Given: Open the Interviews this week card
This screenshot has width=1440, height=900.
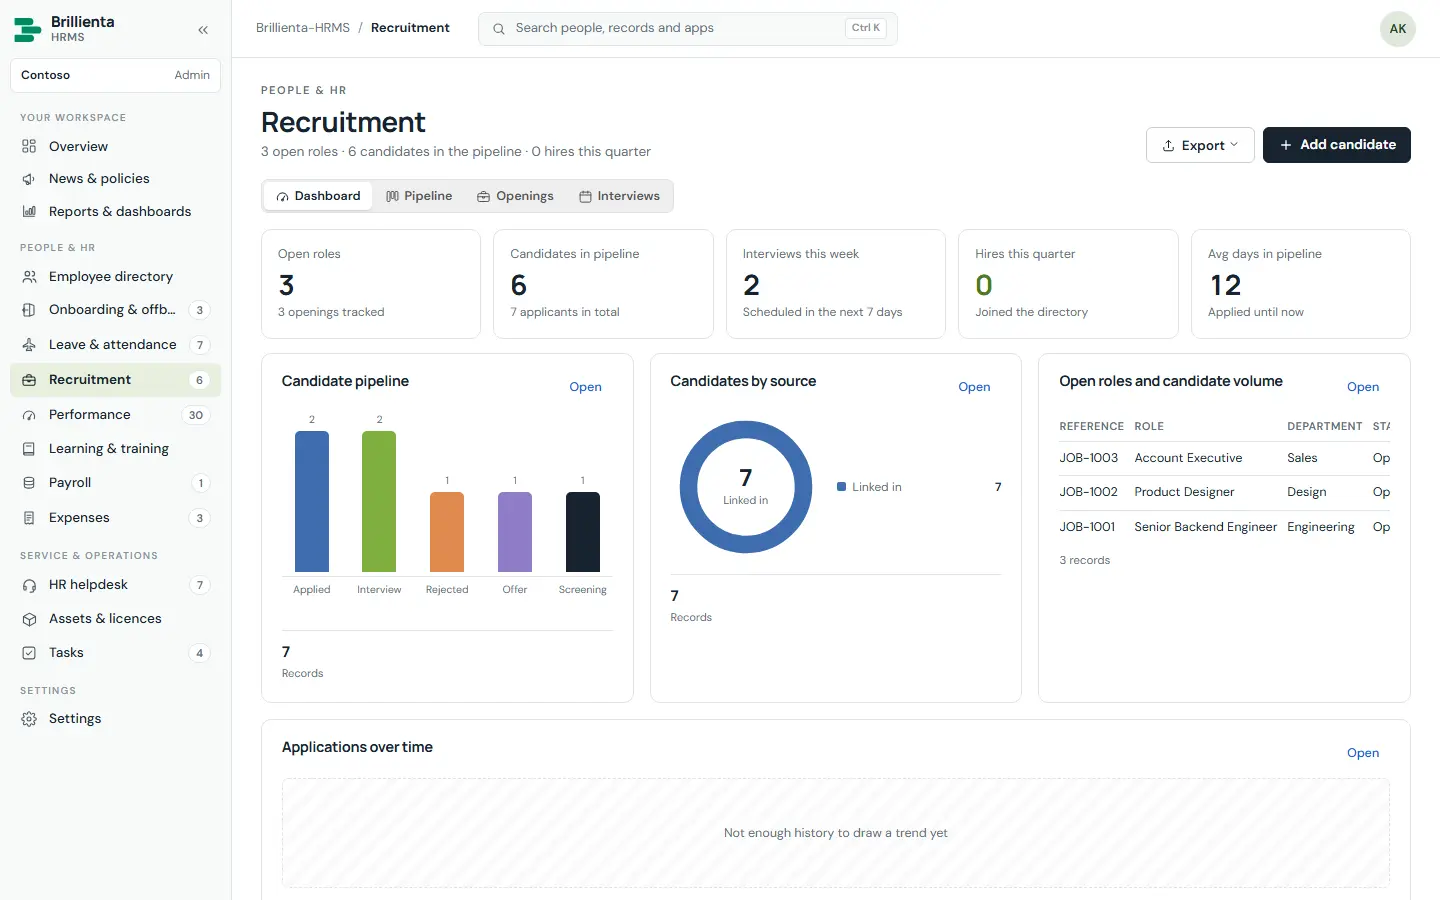Looking at the screenshot, I should tap(835, 284).
